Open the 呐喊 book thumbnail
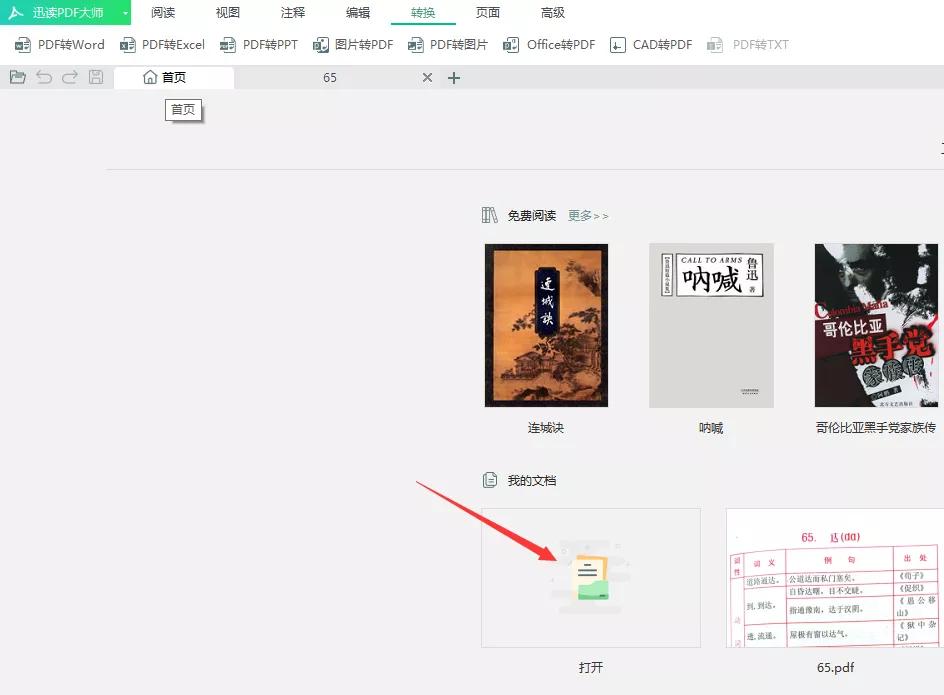The width and height of the screenshot is (944, 695). click(x=710, y=325)
